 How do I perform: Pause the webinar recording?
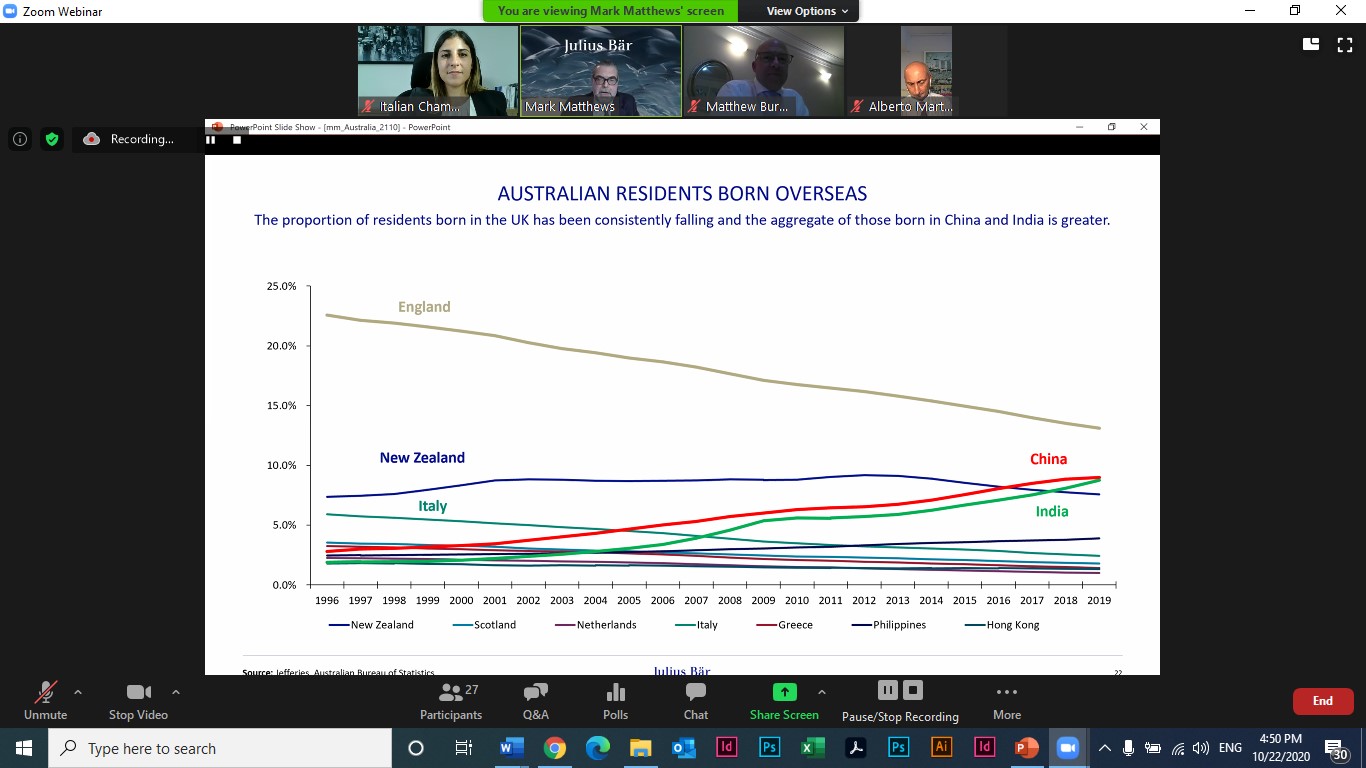[x=887, y=690]
